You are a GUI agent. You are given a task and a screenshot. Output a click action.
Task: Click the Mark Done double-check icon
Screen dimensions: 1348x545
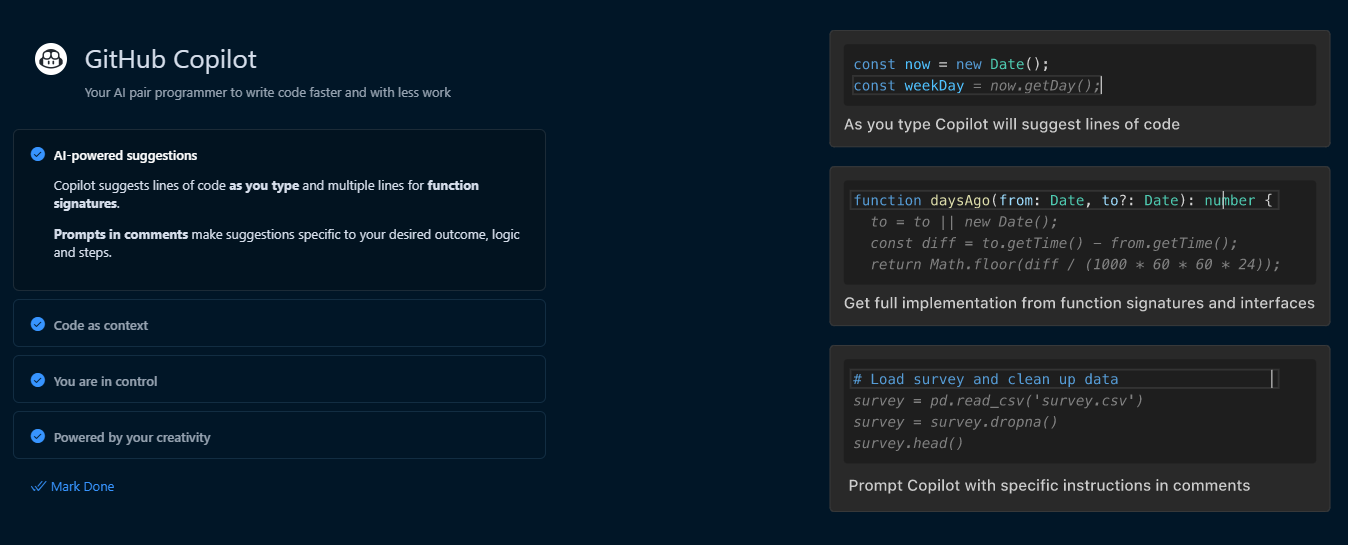(39, 487)
